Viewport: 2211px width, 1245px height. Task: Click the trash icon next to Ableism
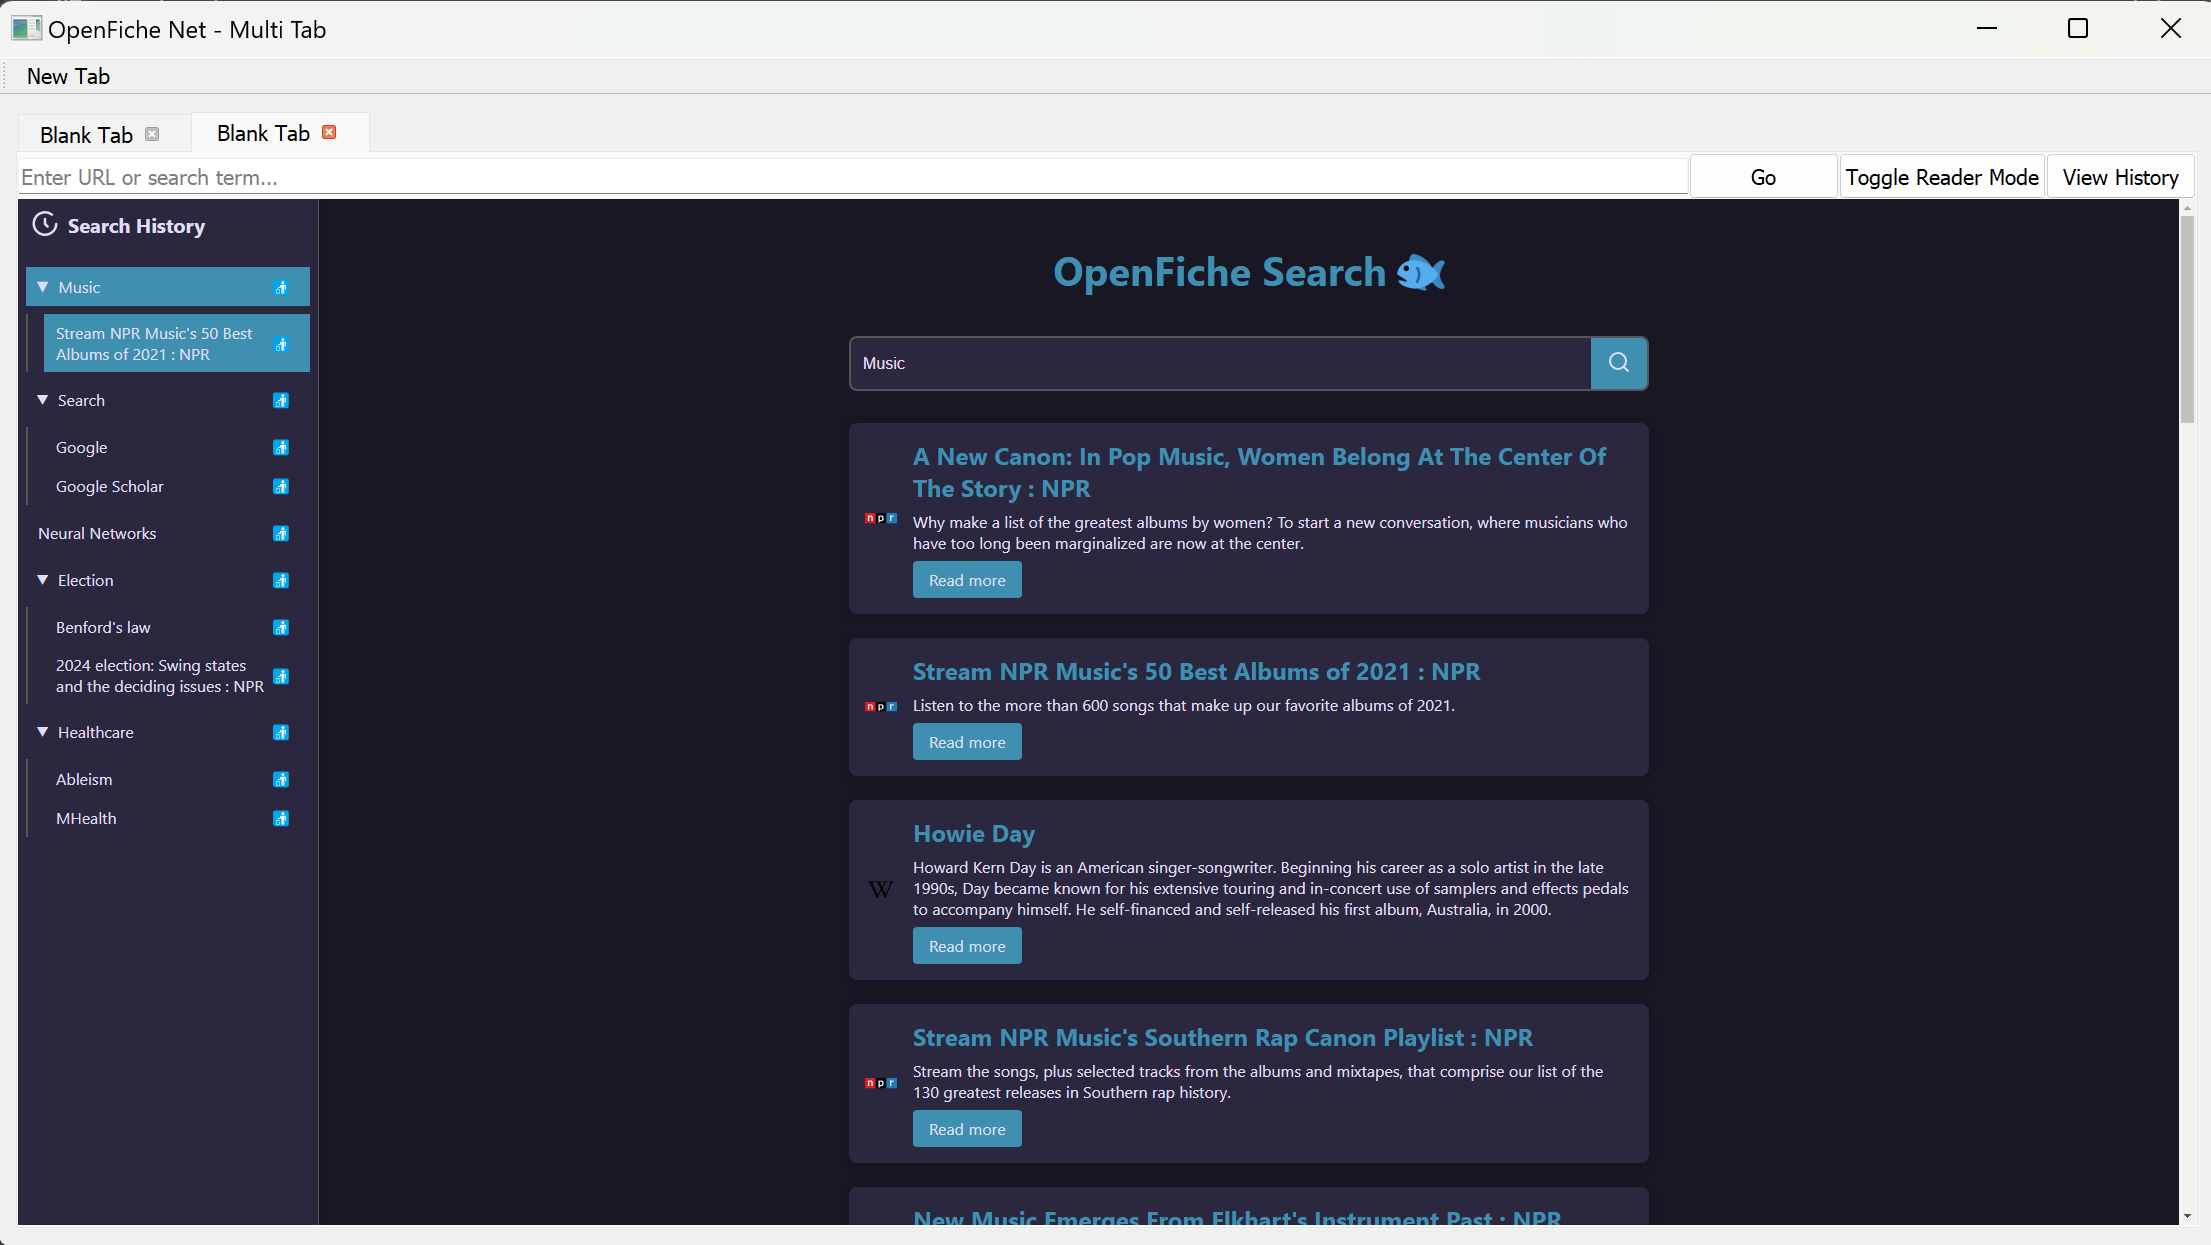coord(281,780)
